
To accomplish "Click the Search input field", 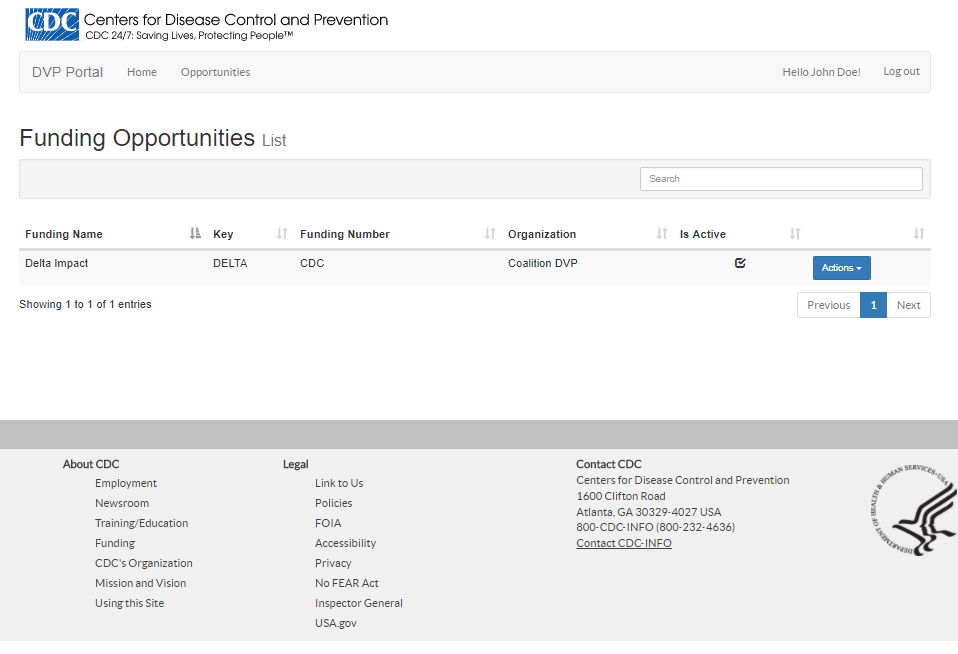I will tap(781, 179).
